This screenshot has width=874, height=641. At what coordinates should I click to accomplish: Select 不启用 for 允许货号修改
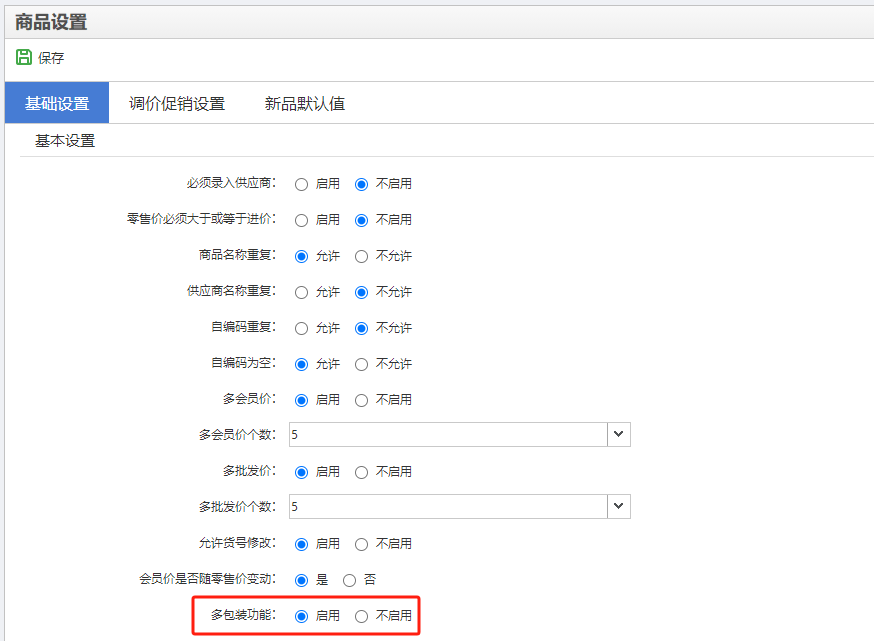(x=362, y=544)
